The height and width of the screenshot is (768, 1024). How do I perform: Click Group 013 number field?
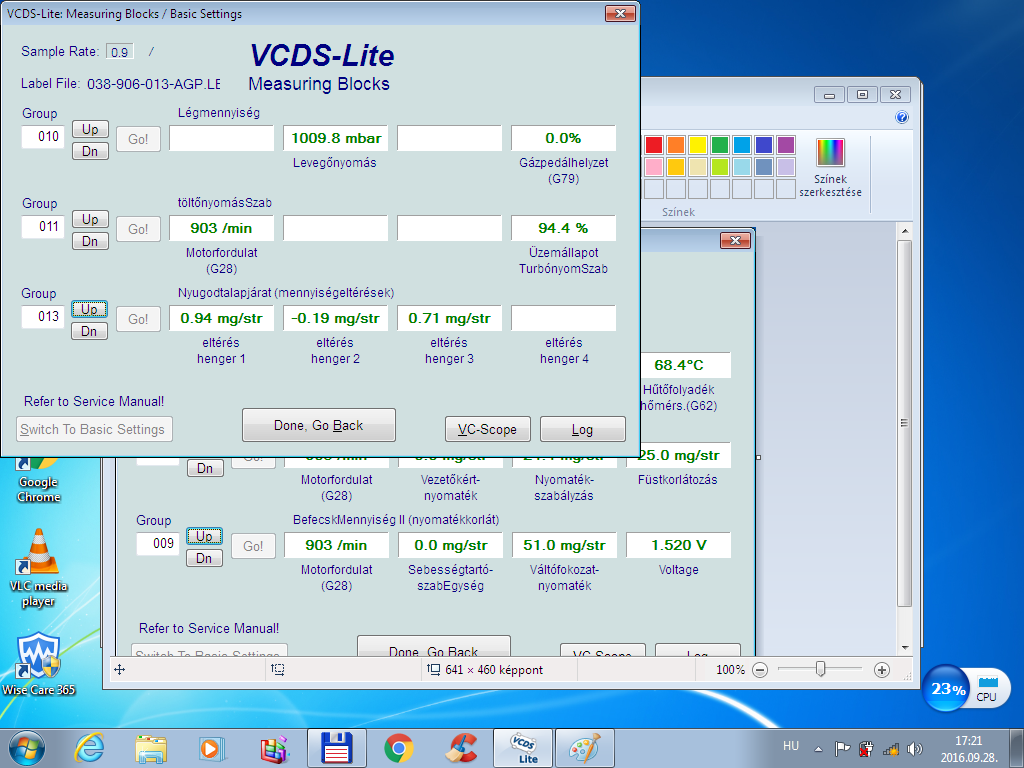[x=43, y=317]
